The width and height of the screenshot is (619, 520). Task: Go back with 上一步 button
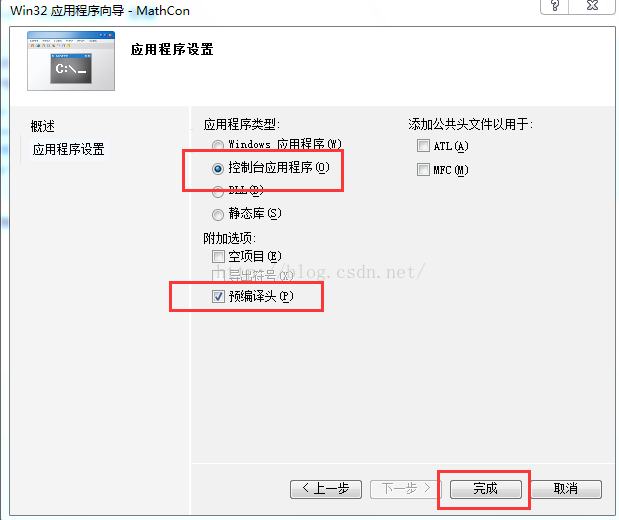pyautogui.click(x=326, y=489)
